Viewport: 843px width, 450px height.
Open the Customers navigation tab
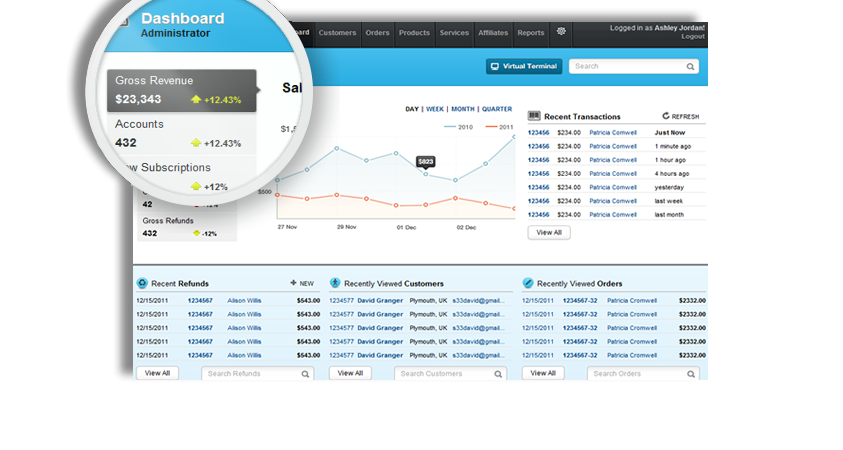(x=337, y=33)
